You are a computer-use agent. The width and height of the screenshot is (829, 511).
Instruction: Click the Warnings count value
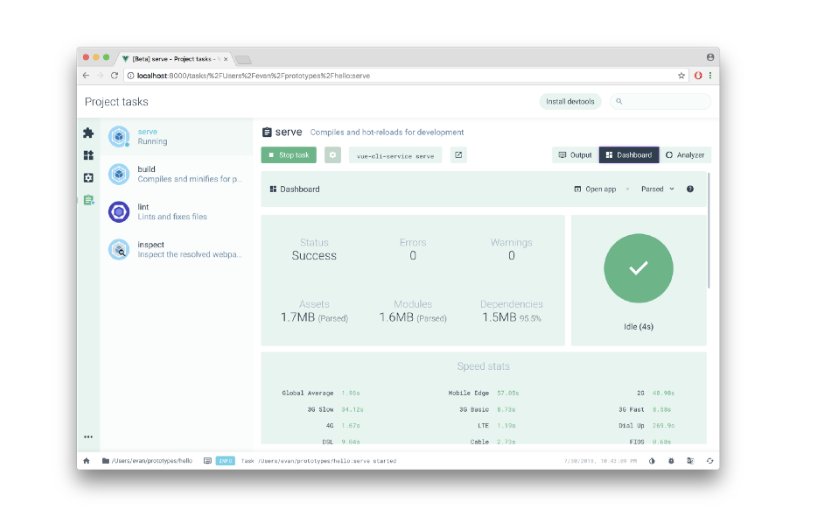[511, 256]
